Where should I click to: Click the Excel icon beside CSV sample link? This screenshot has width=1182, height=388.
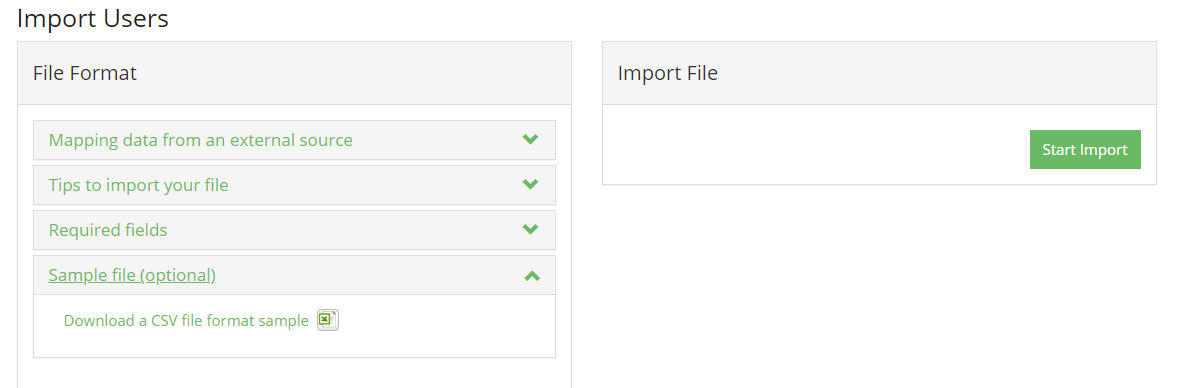click(327, 320)
